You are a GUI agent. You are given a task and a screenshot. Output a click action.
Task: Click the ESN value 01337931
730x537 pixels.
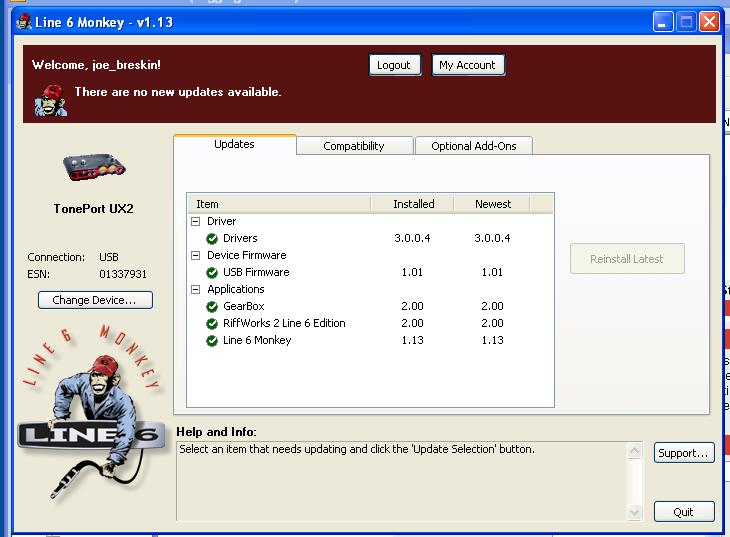point(123,274)
